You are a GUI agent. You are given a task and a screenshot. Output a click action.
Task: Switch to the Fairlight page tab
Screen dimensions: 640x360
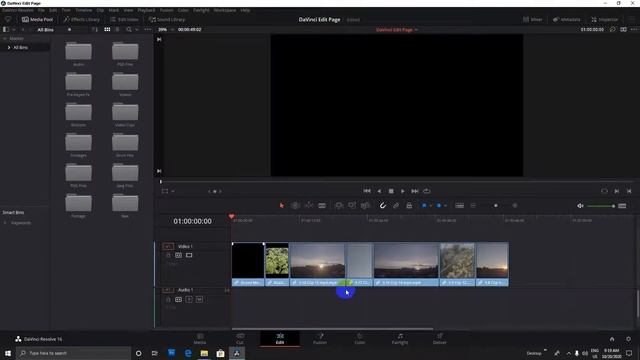(x=400, y=338)
